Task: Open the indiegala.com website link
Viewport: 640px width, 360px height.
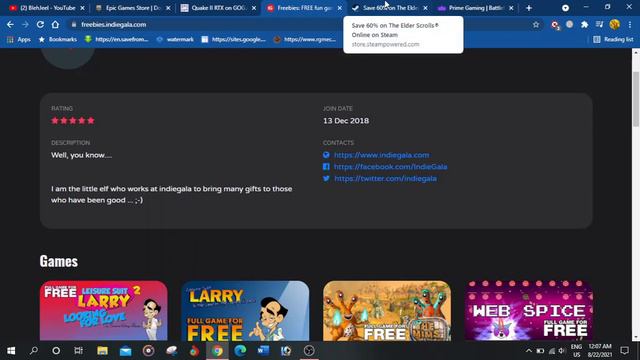Action: coord(381,155)
